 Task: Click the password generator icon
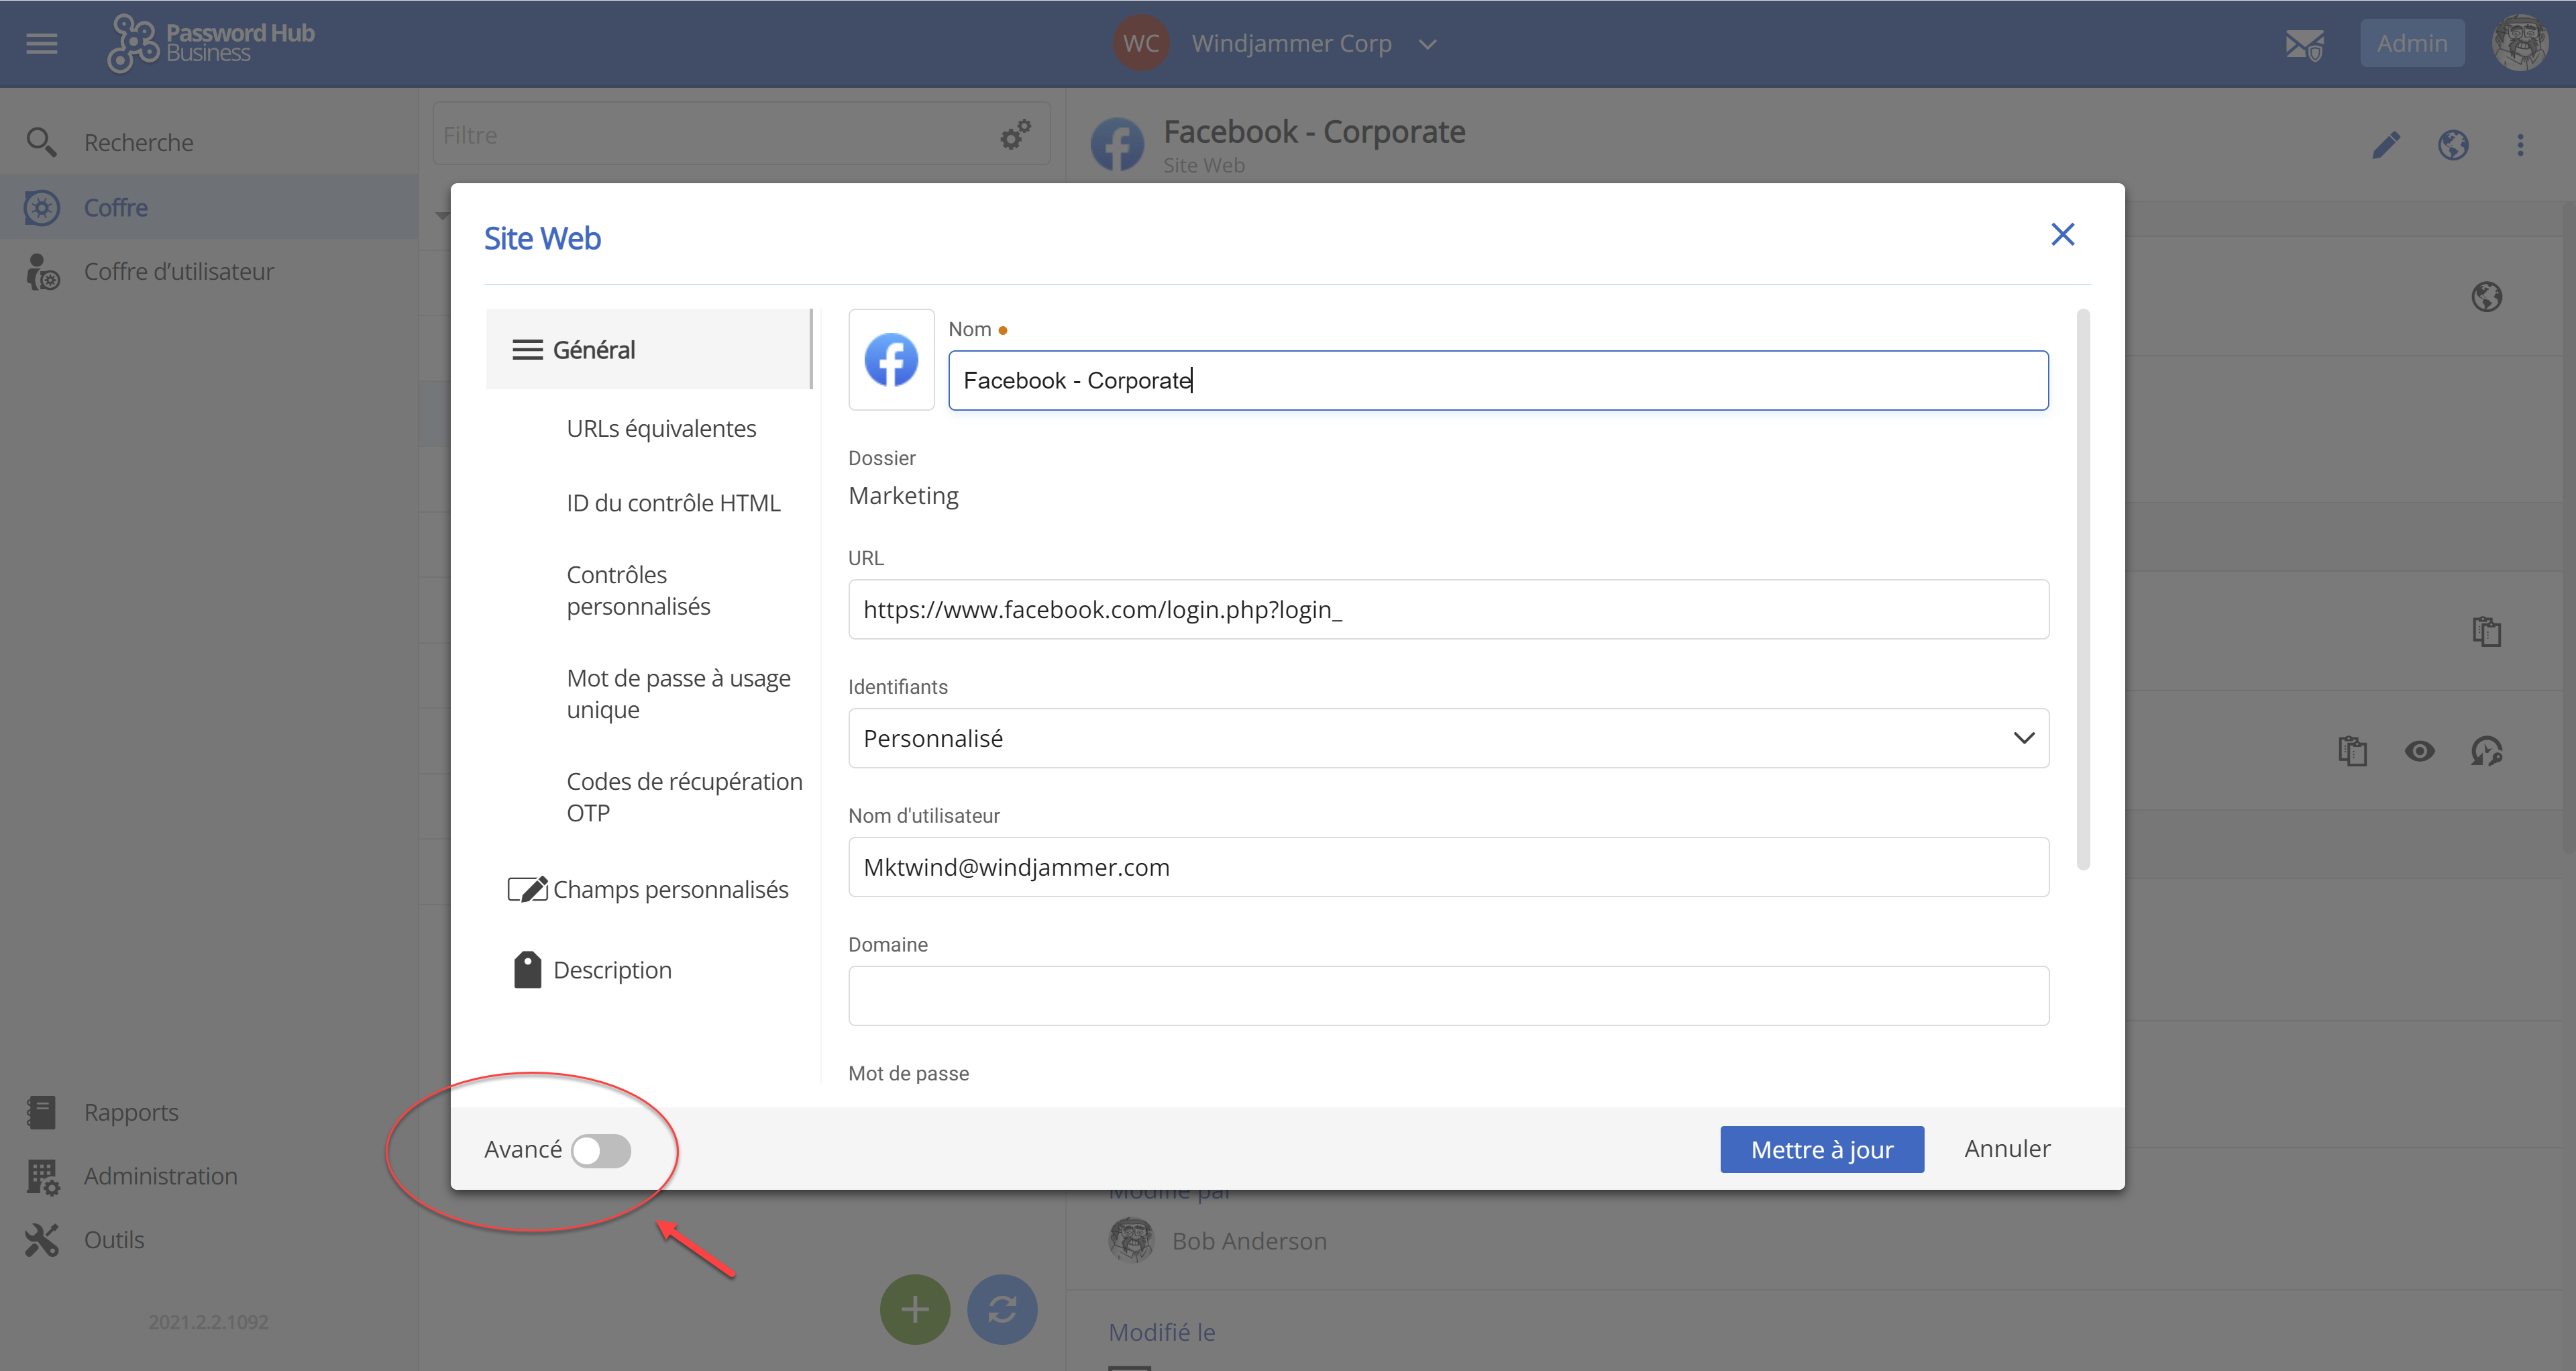(x=2486, y=751)
